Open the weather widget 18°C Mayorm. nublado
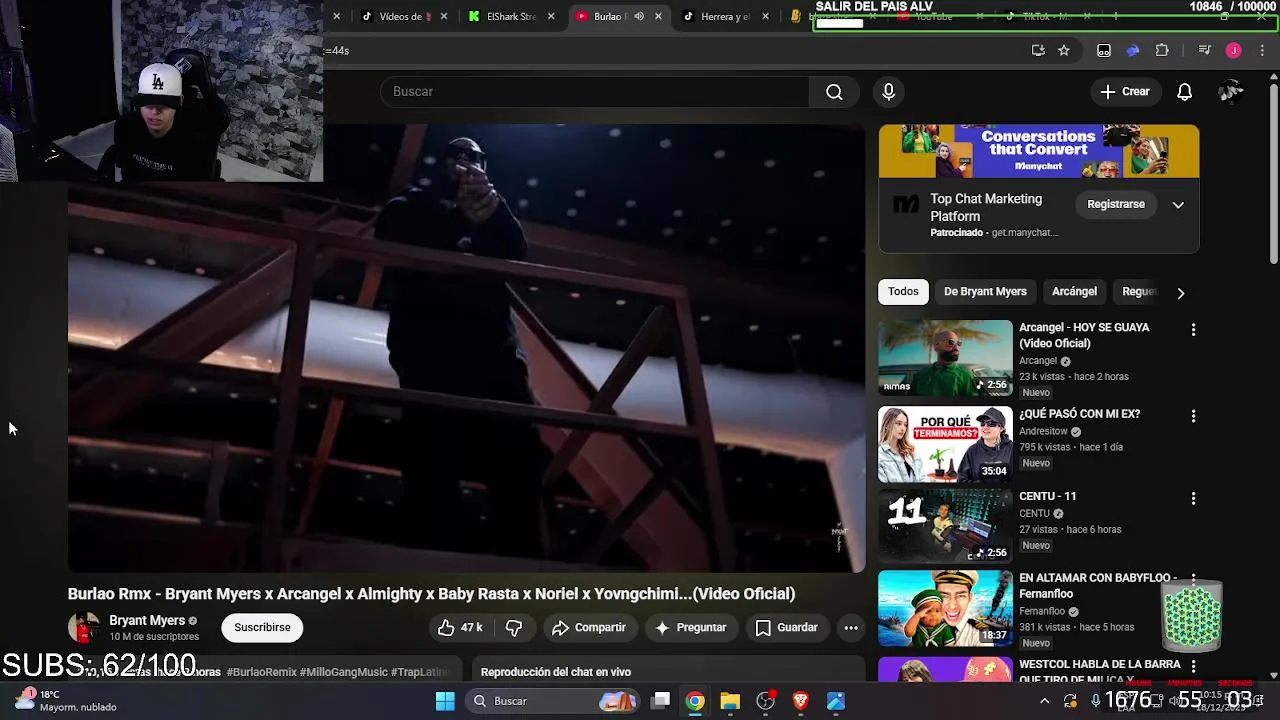Image resolution: width=1280 pixels, height=720 pixels. (65, 701)
